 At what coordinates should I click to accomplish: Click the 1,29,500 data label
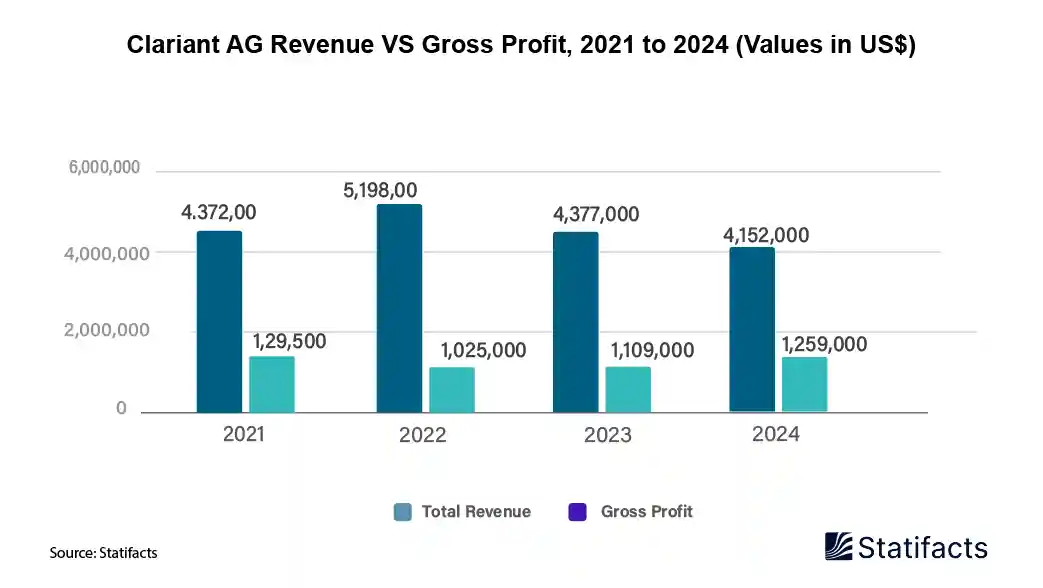click(289, 341)
